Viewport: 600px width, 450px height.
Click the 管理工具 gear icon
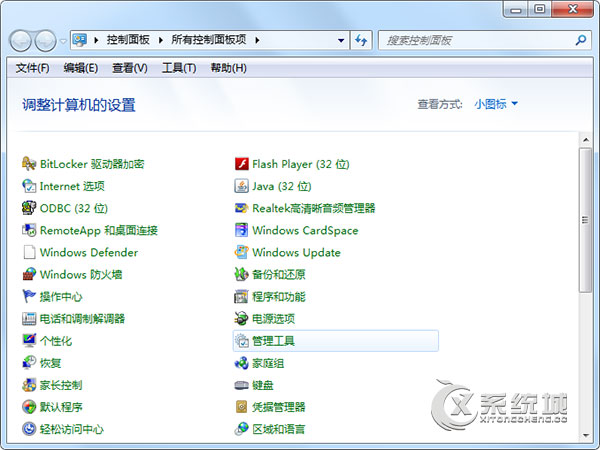(241, 341)
